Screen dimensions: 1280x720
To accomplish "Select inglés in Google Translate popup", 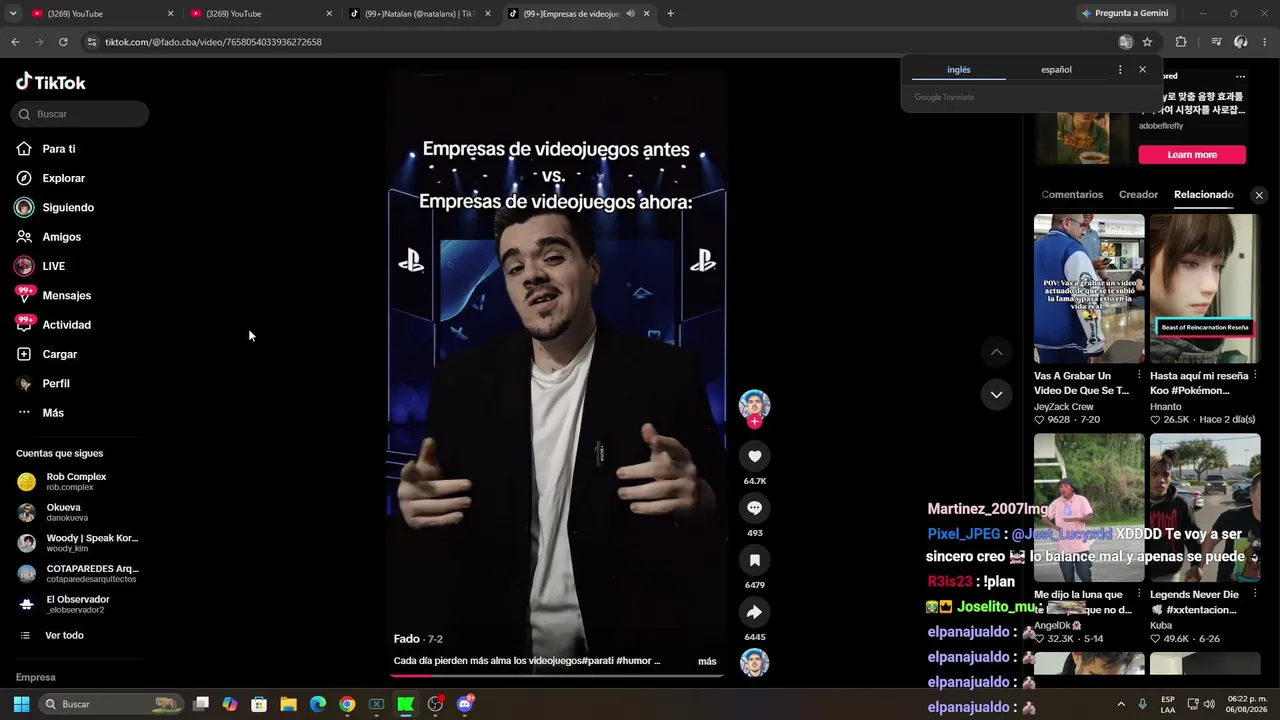I will point(959,70).
